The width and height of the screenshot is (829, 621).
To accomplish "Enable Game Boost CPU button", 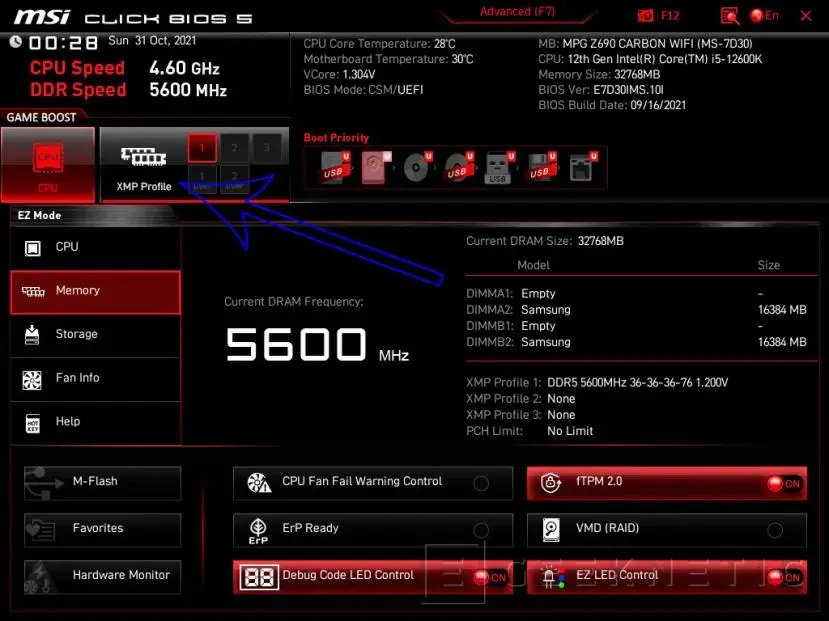I will [48, 164].
